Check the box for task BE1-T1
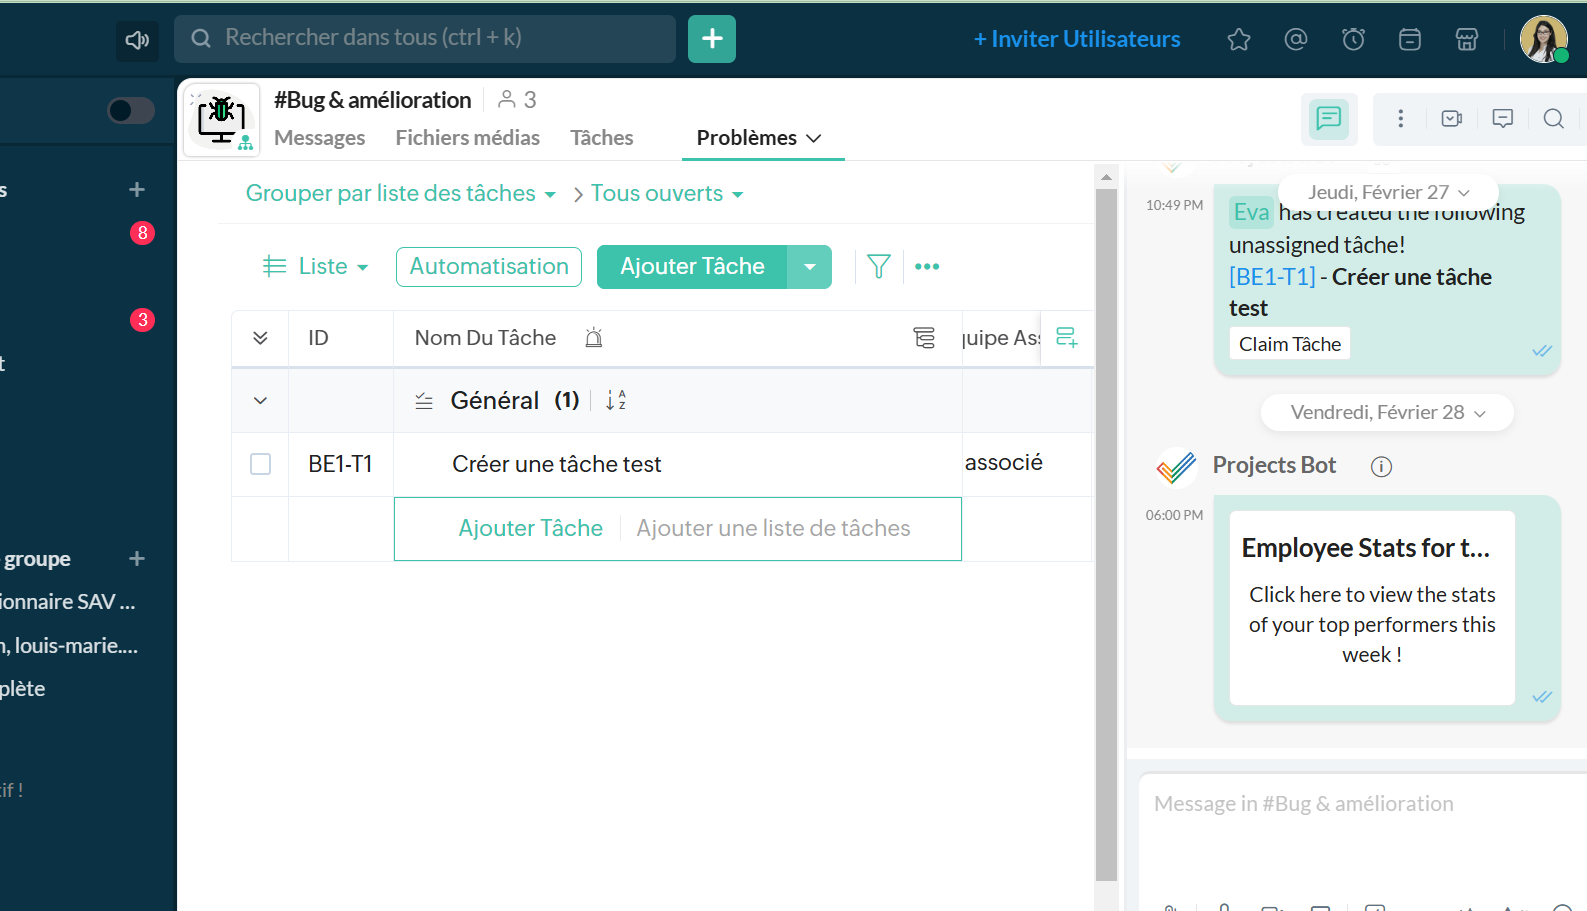Image resolution: width=1587 pixels, height=911 pixels. (260, 464)
